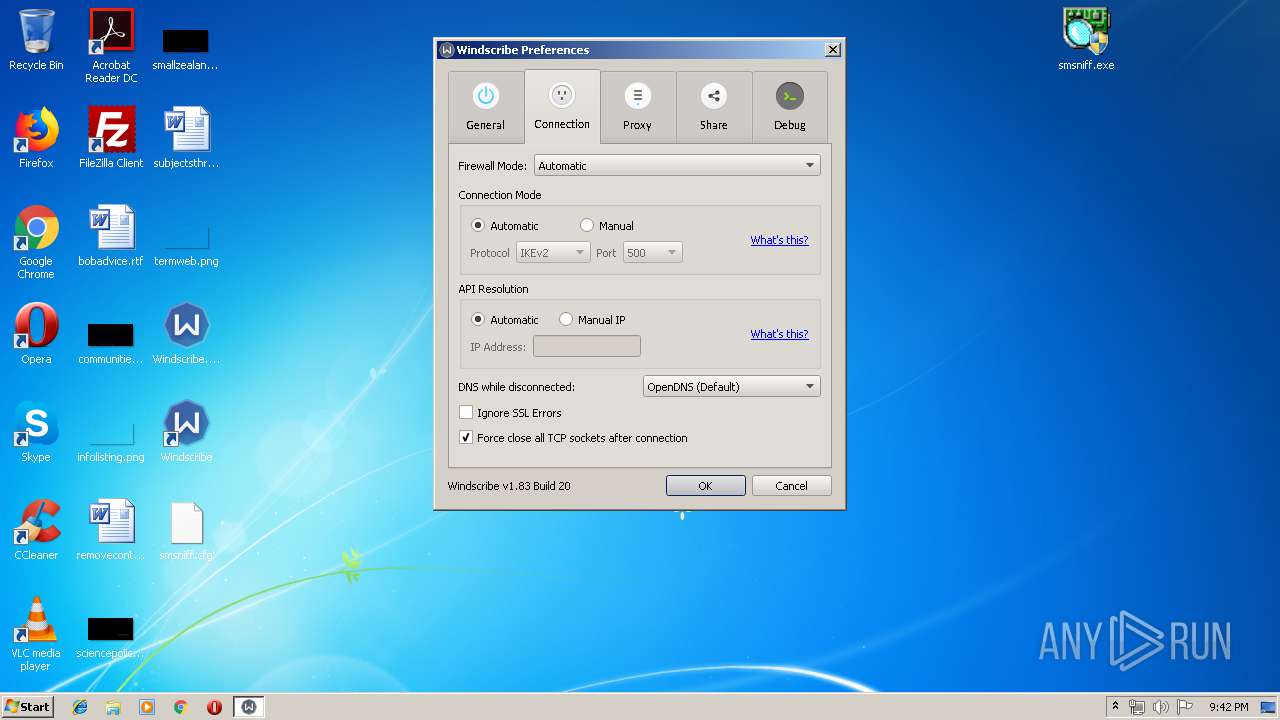This screenshot has width=1280, height=720.
Task: Select the CCleaner desktop shortcut
Action: point(36,529)
